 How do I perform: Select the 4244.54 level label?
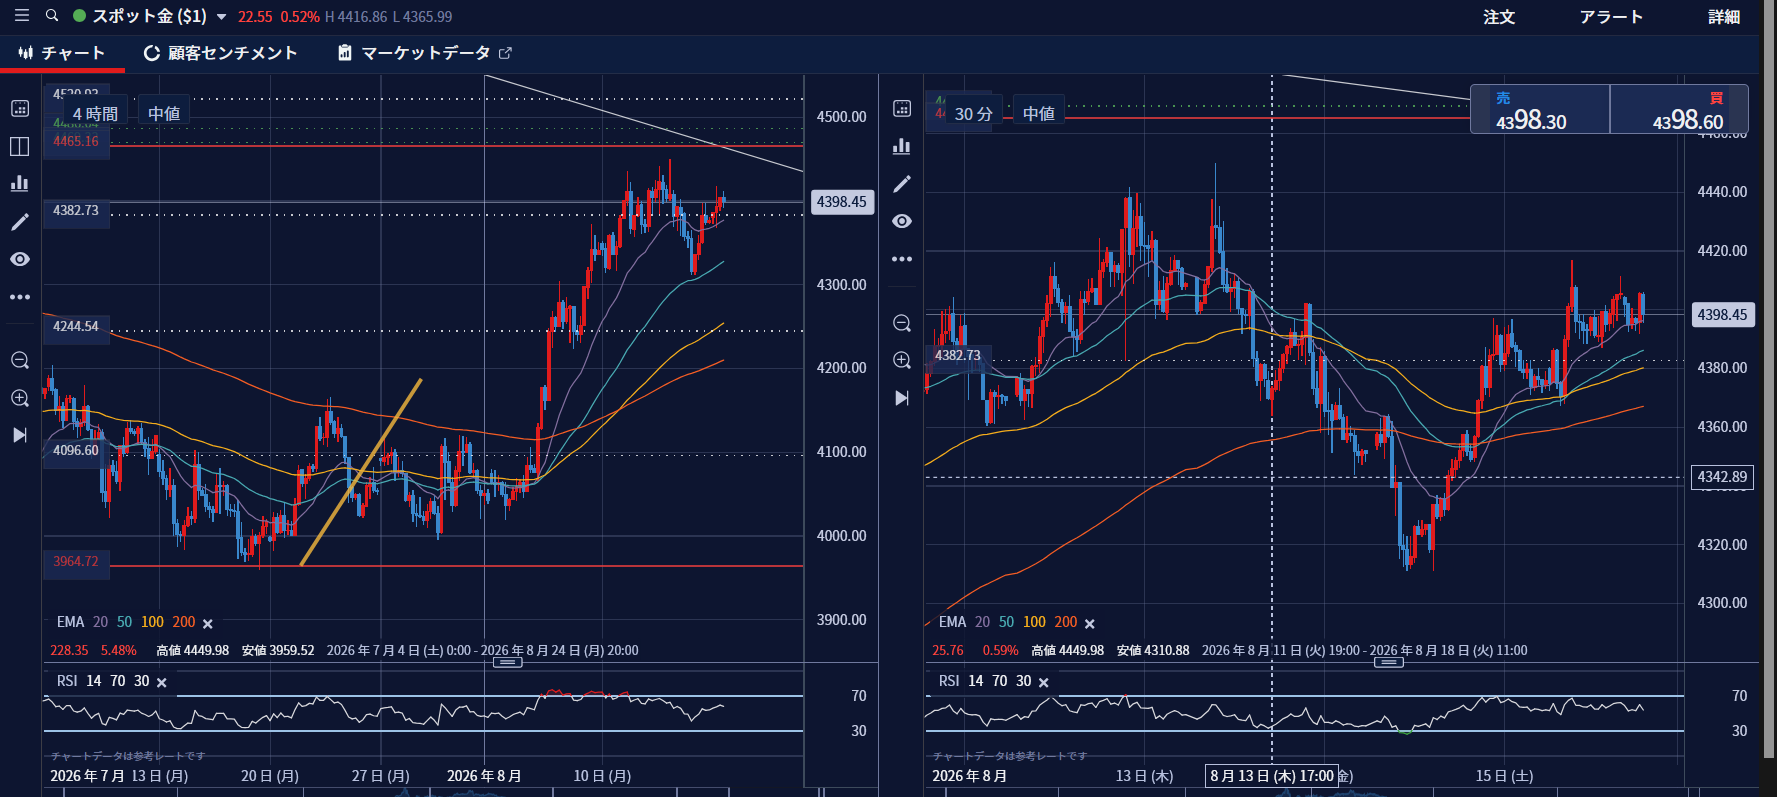click(x=76, y=327)
